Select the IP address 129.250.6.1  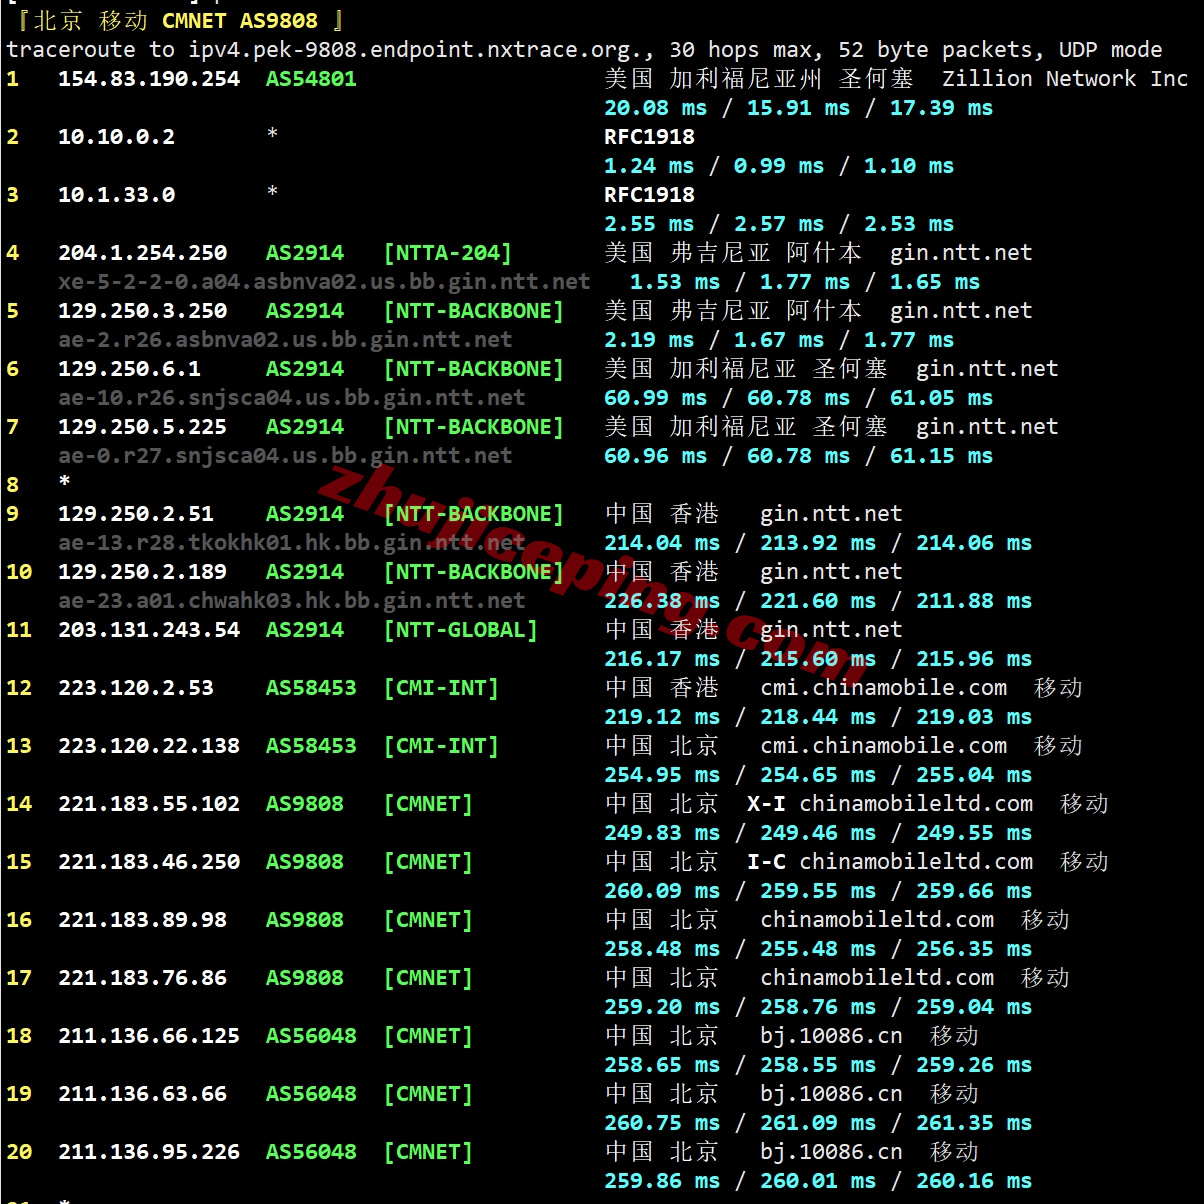tap(129, 369)
